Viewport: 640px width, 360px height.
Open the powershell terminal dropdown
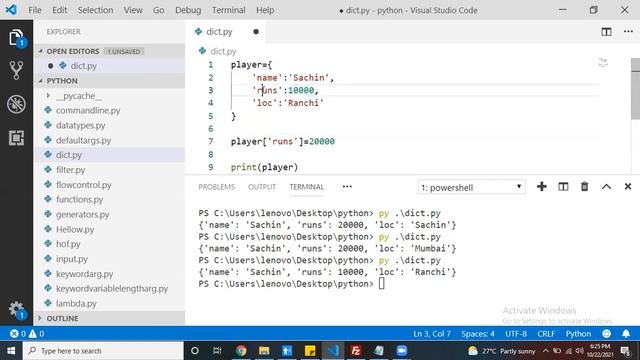point(471,187)
